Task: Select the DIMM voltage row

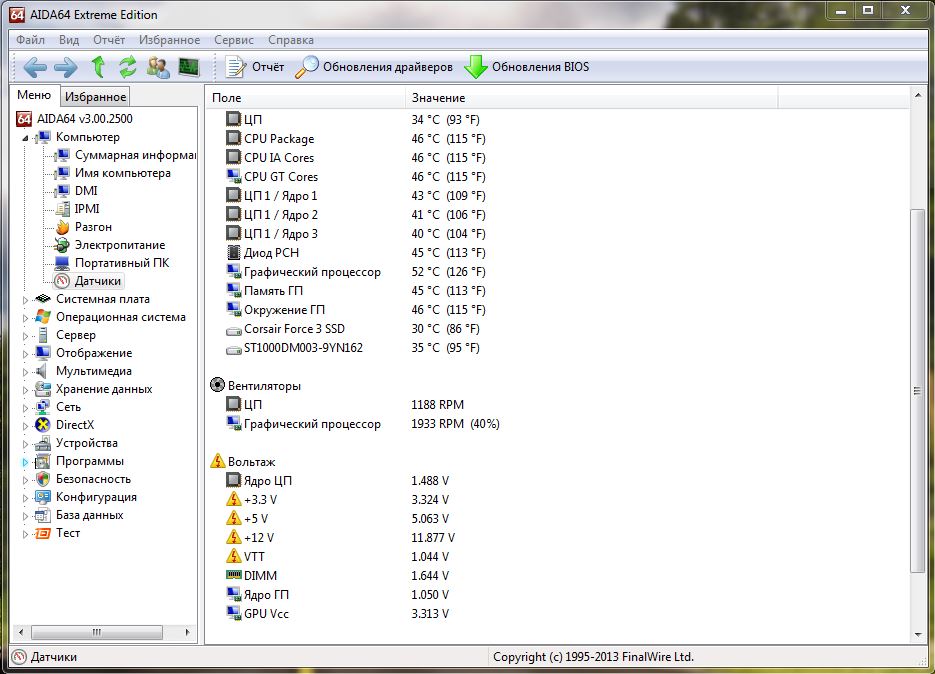Action: 338,576
